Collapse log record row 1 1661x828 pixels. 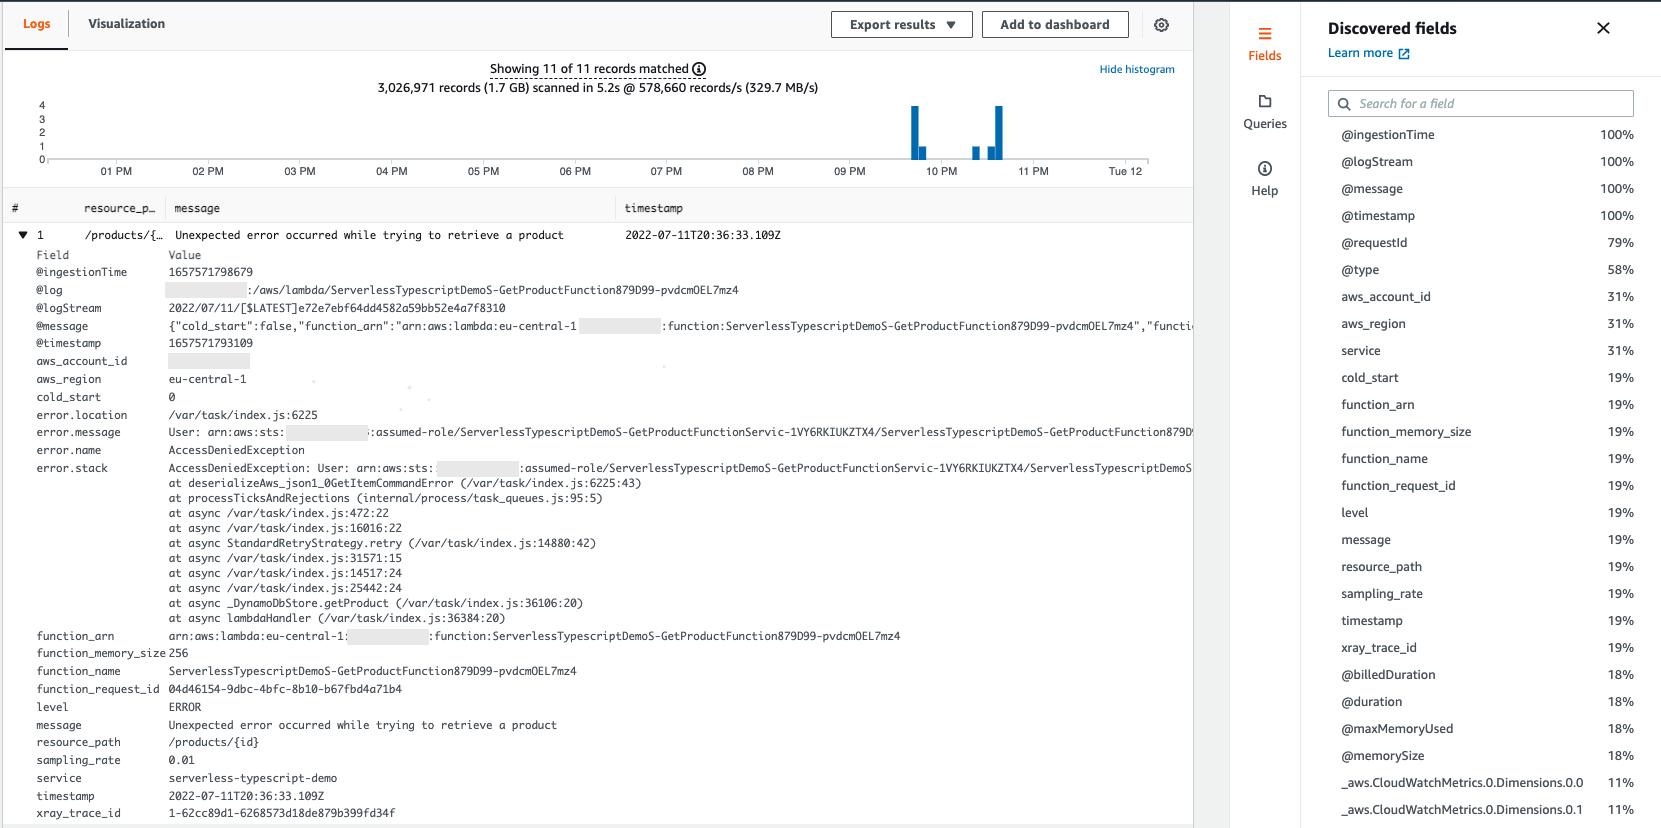coord(23,235)
